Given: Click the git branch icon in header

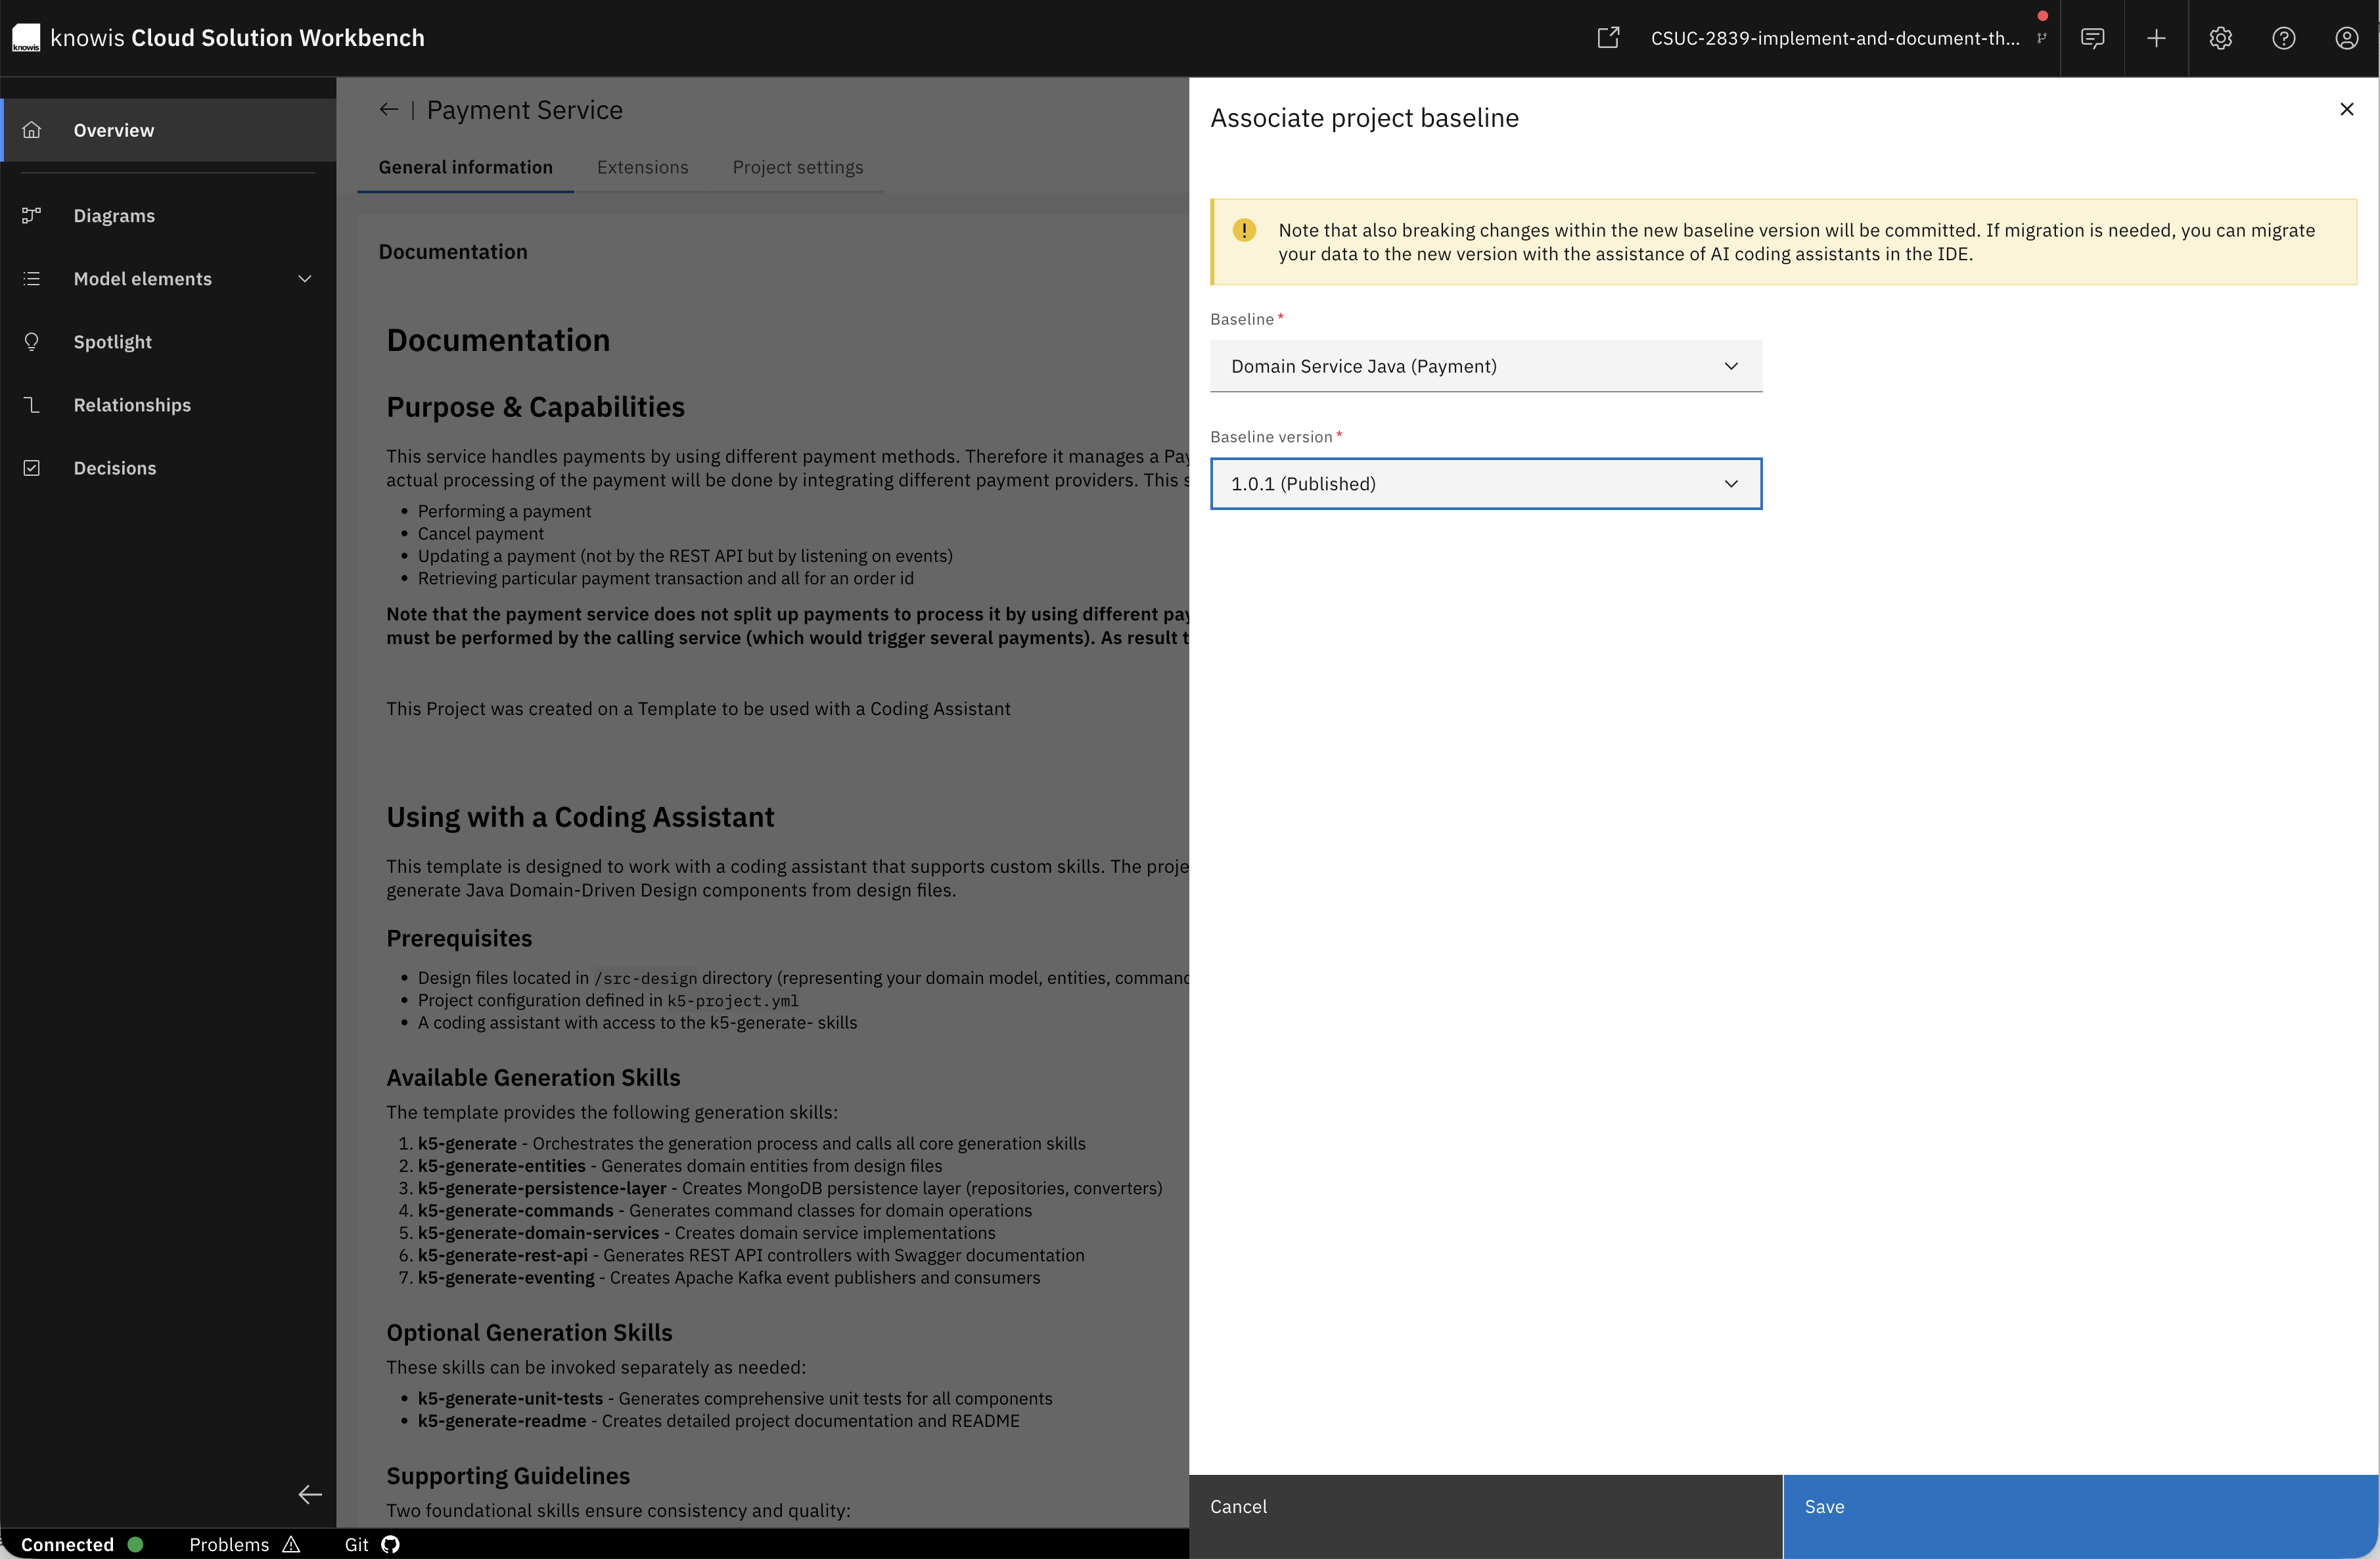Looking at the screenshot, I should point(2041,38).
